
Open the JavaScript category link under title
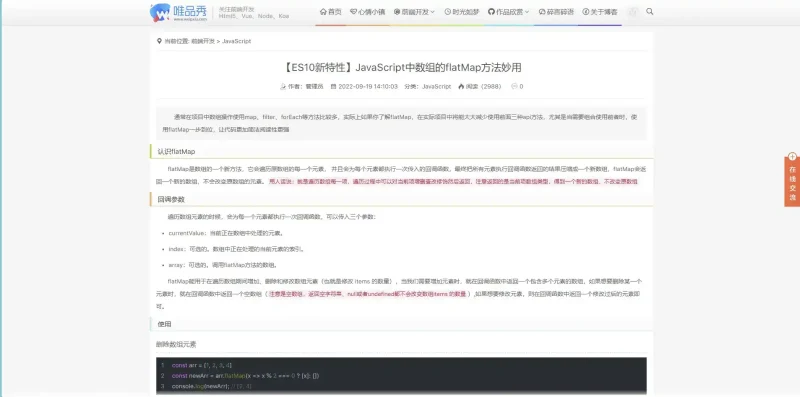[x=436, y=87]
